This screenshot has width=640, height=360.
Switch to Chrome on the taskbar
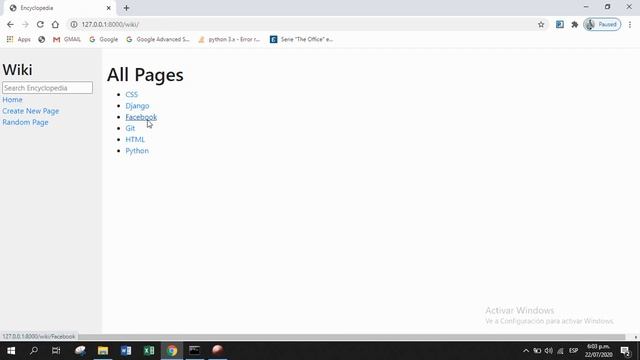(x=172, y=351)
